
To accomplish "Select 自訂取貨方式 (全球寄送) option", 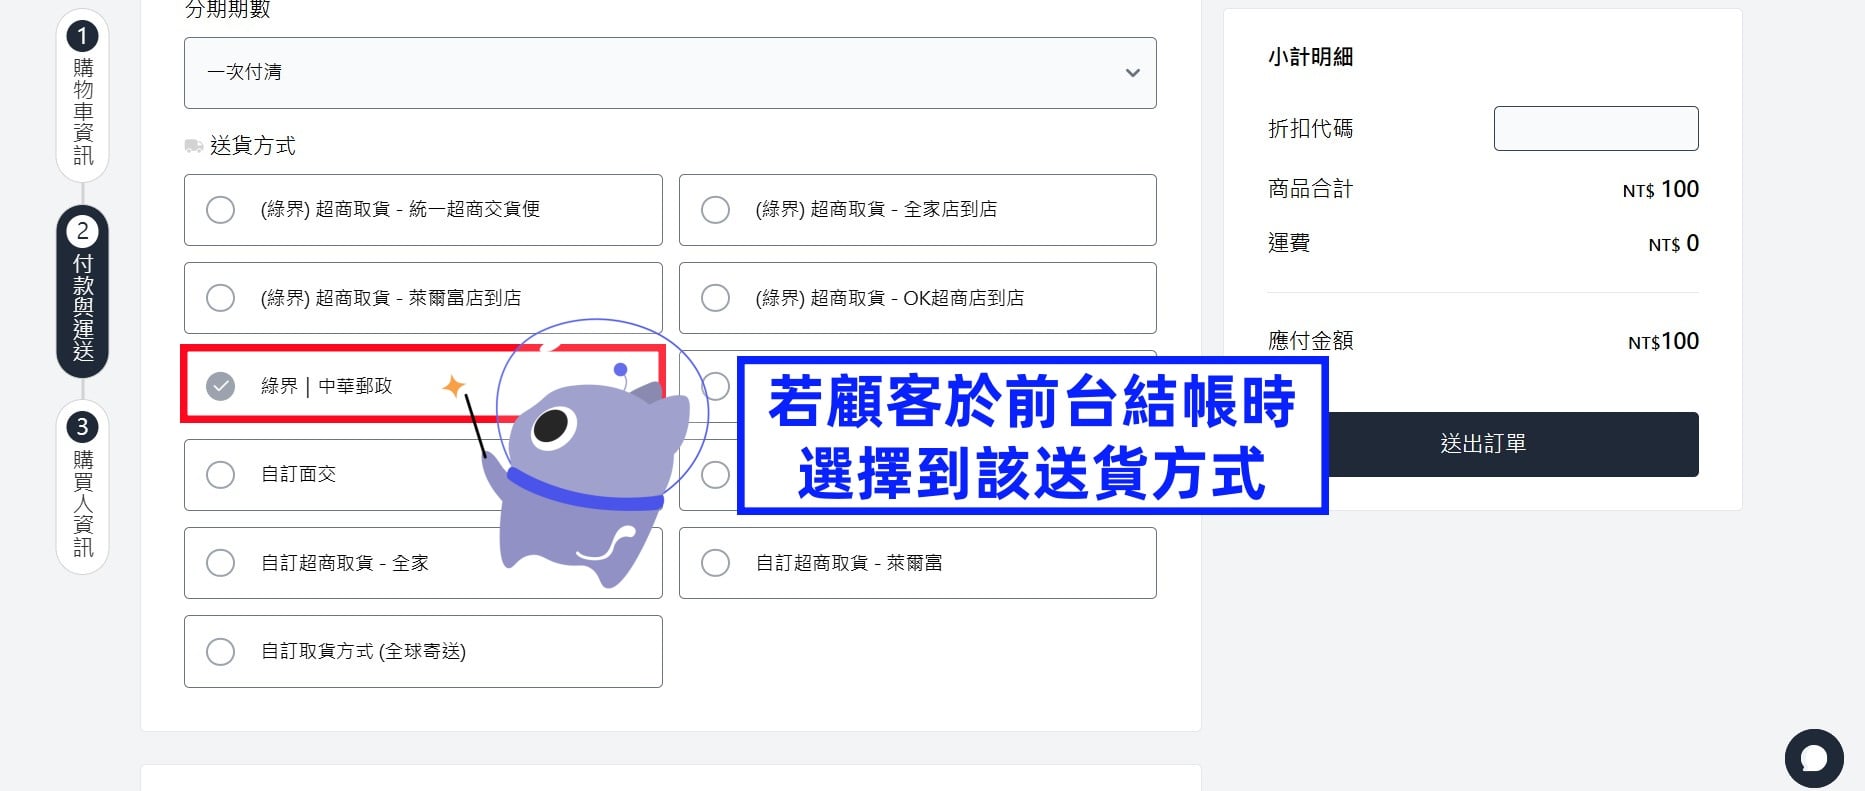I will pos(423,651).
